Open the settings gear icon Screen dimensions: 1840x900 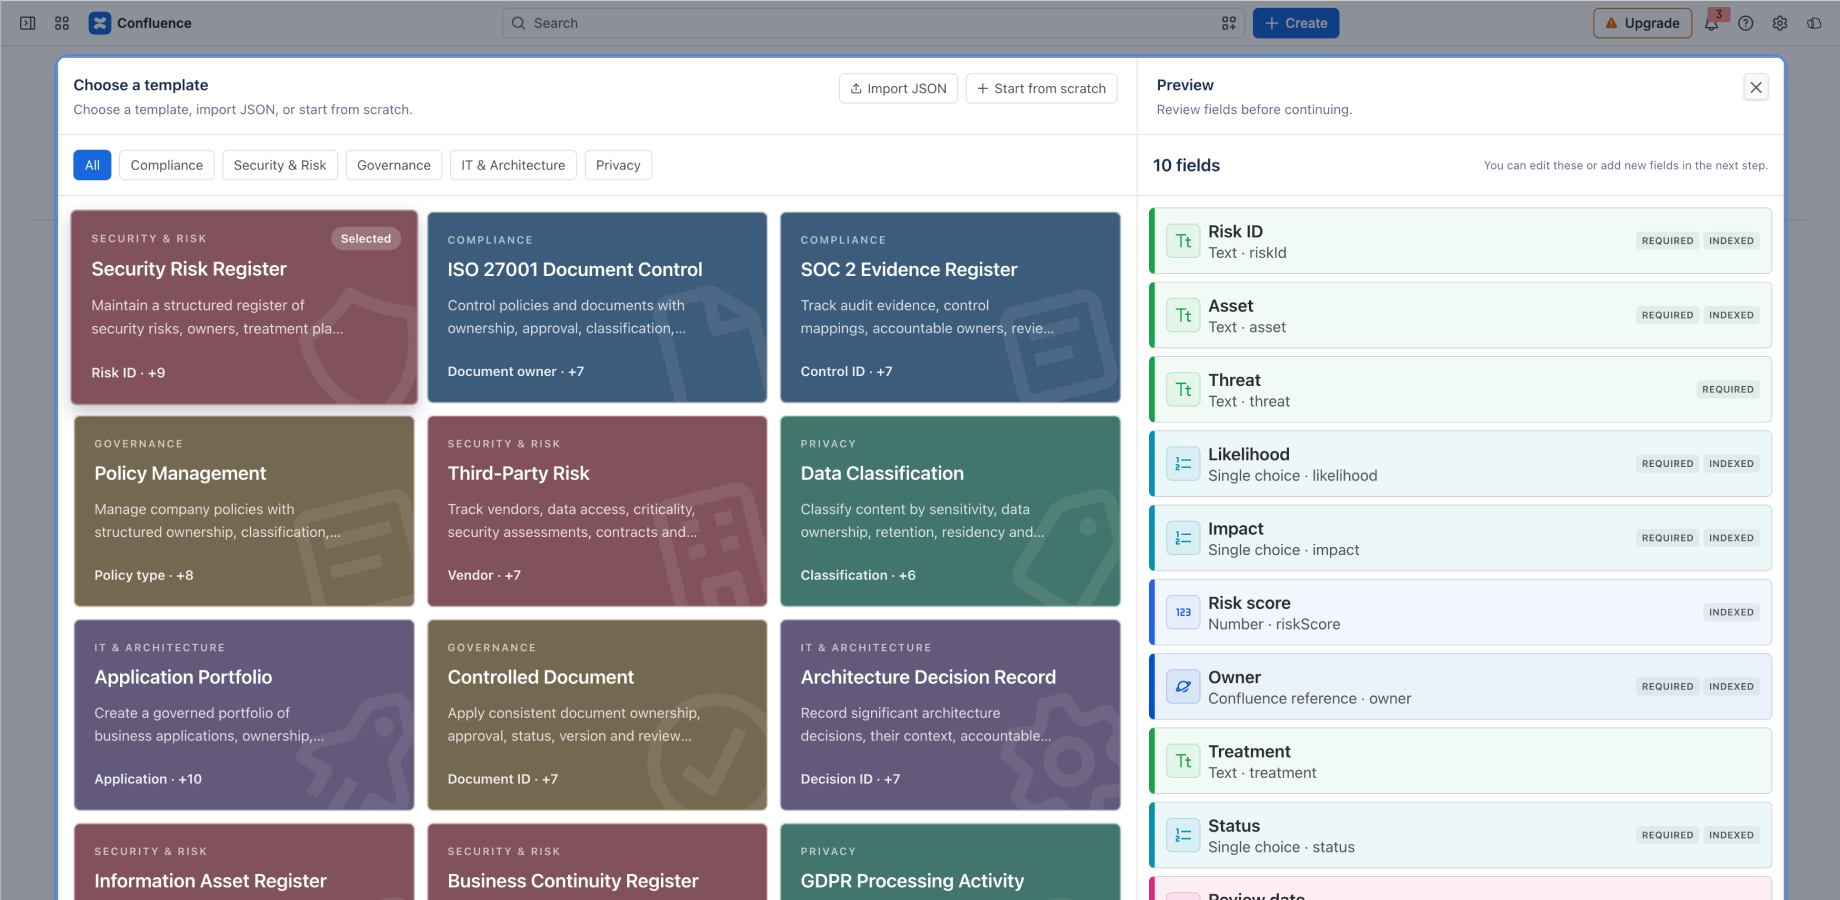1780,23
